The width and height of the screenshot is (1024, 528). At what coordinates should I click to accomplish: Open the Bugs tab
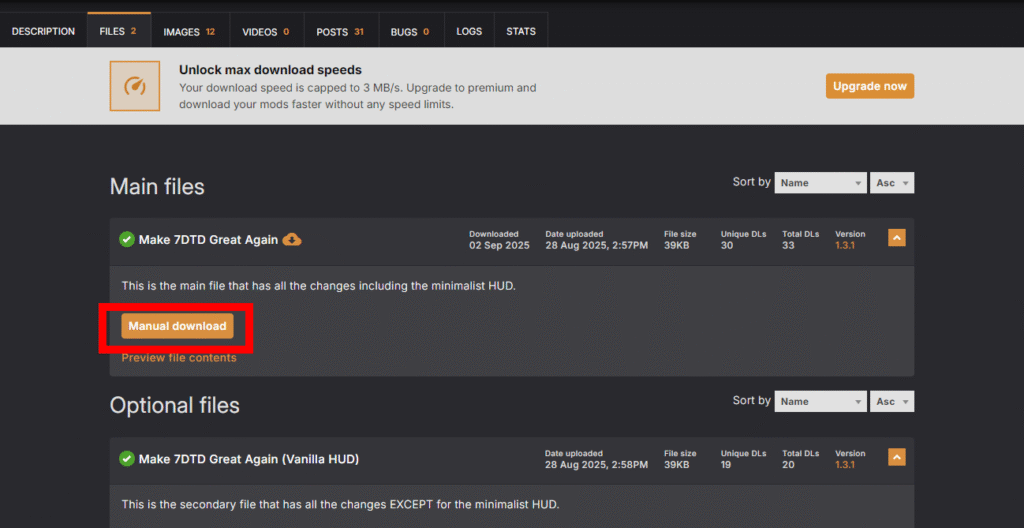[x=411, y=31]
